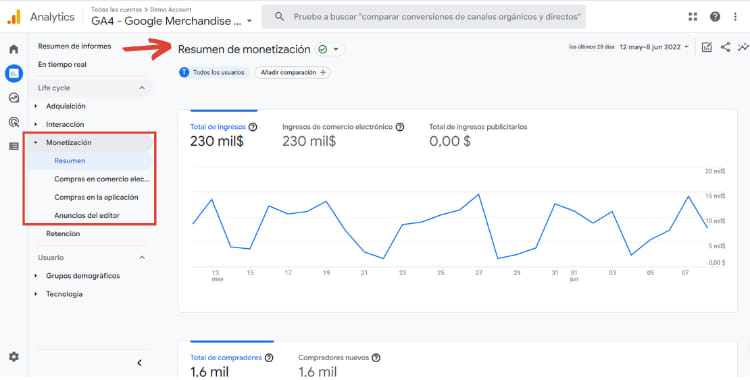Open the Reports icon in left rail
Image resolution: width=750 pixels, height=380 pixels.
pyautogui.click(x=14, y=73)
